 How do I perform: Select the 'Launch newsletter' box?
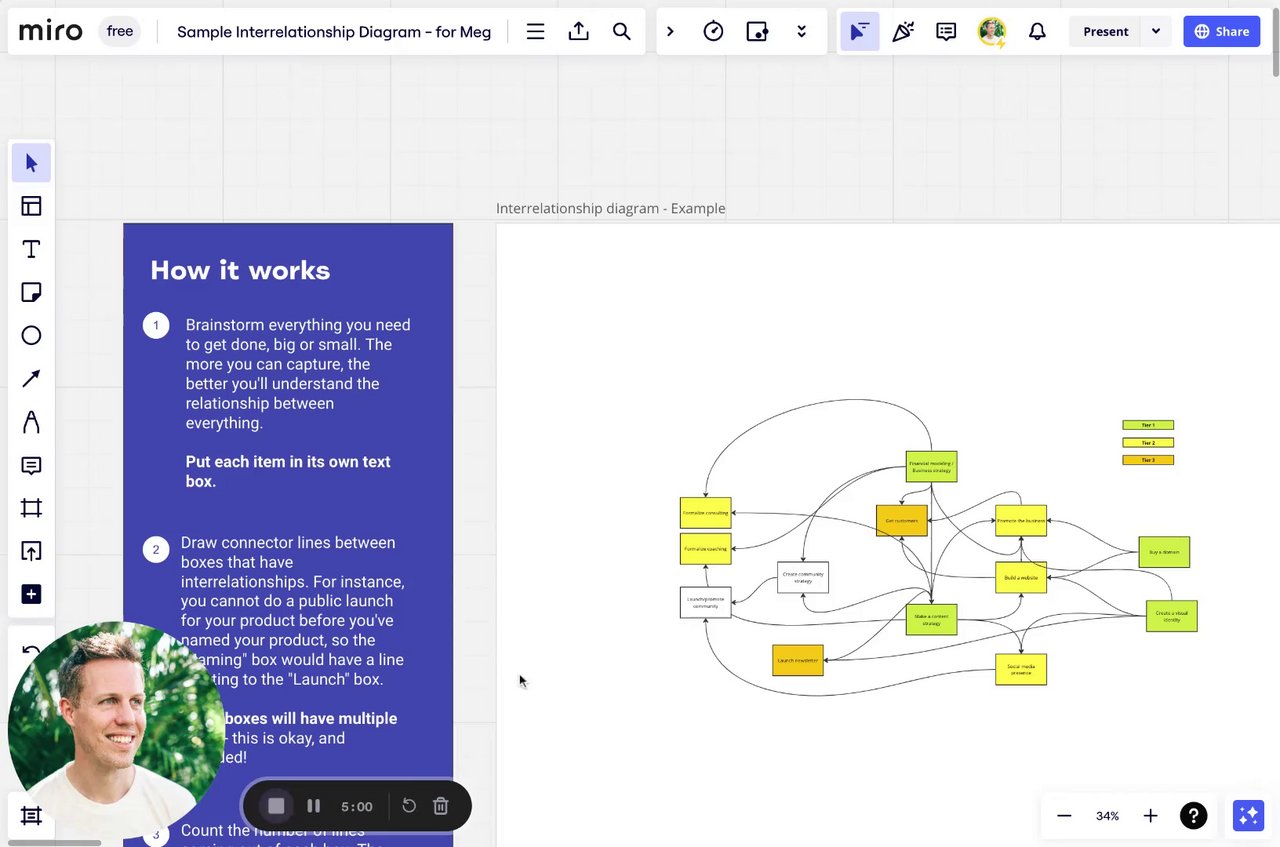click(x=798, y=660)
